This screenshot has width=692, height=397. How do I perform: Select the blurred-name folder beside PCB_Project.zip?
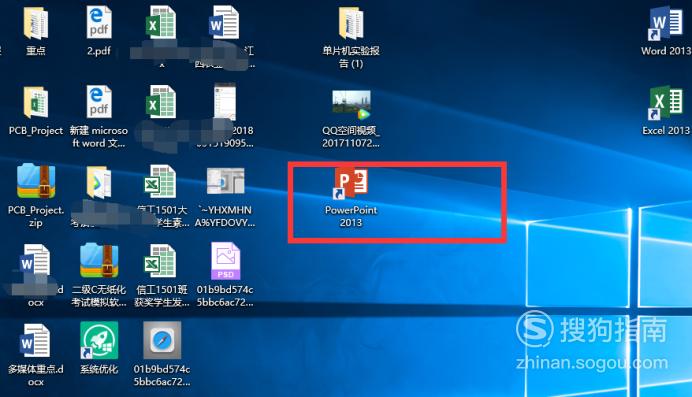(99, 182)
